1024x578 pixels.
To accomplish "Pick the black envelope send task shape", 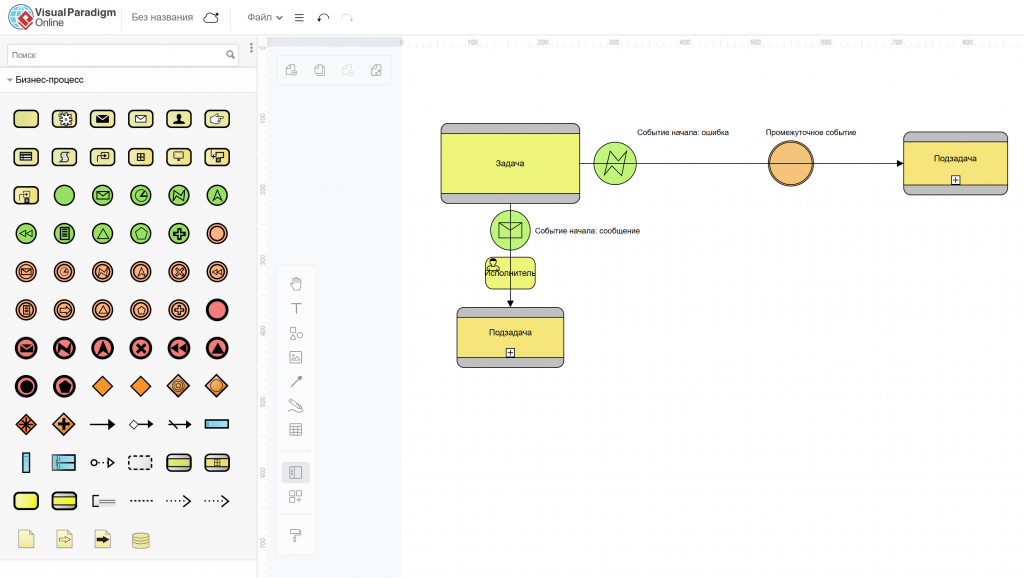I will pos(103,119).
